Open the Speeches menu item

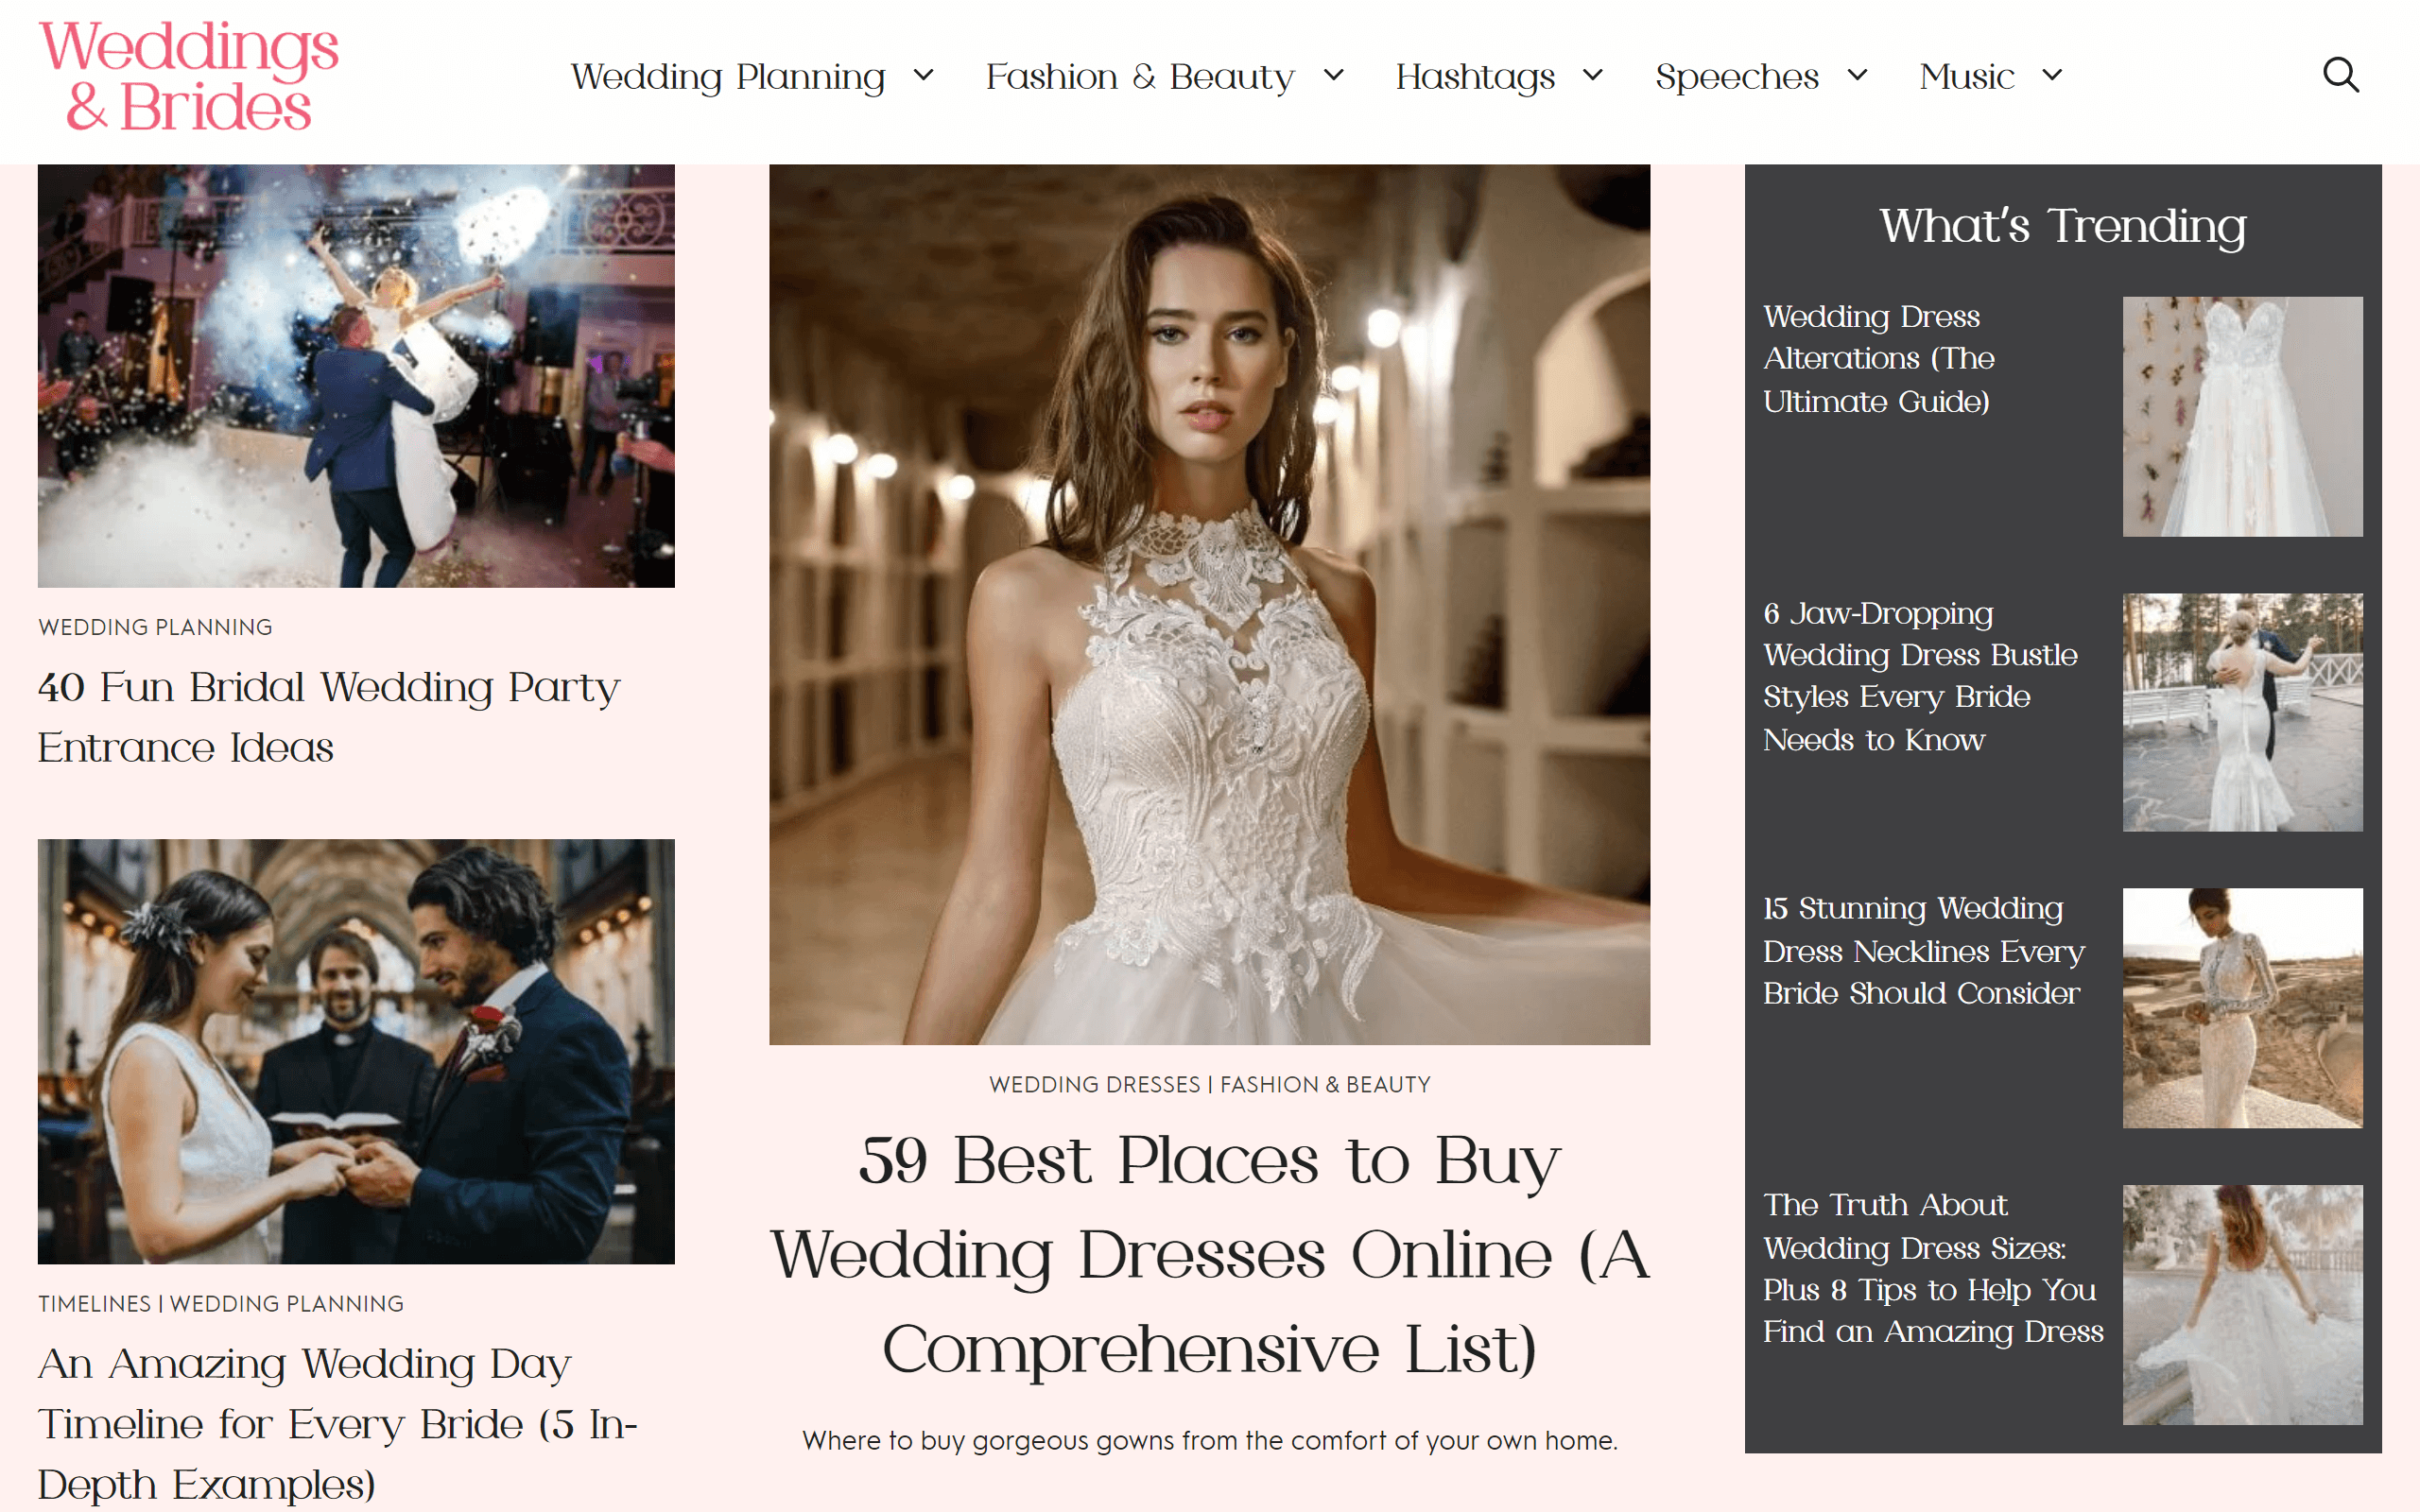click(x=1736, y=77)
